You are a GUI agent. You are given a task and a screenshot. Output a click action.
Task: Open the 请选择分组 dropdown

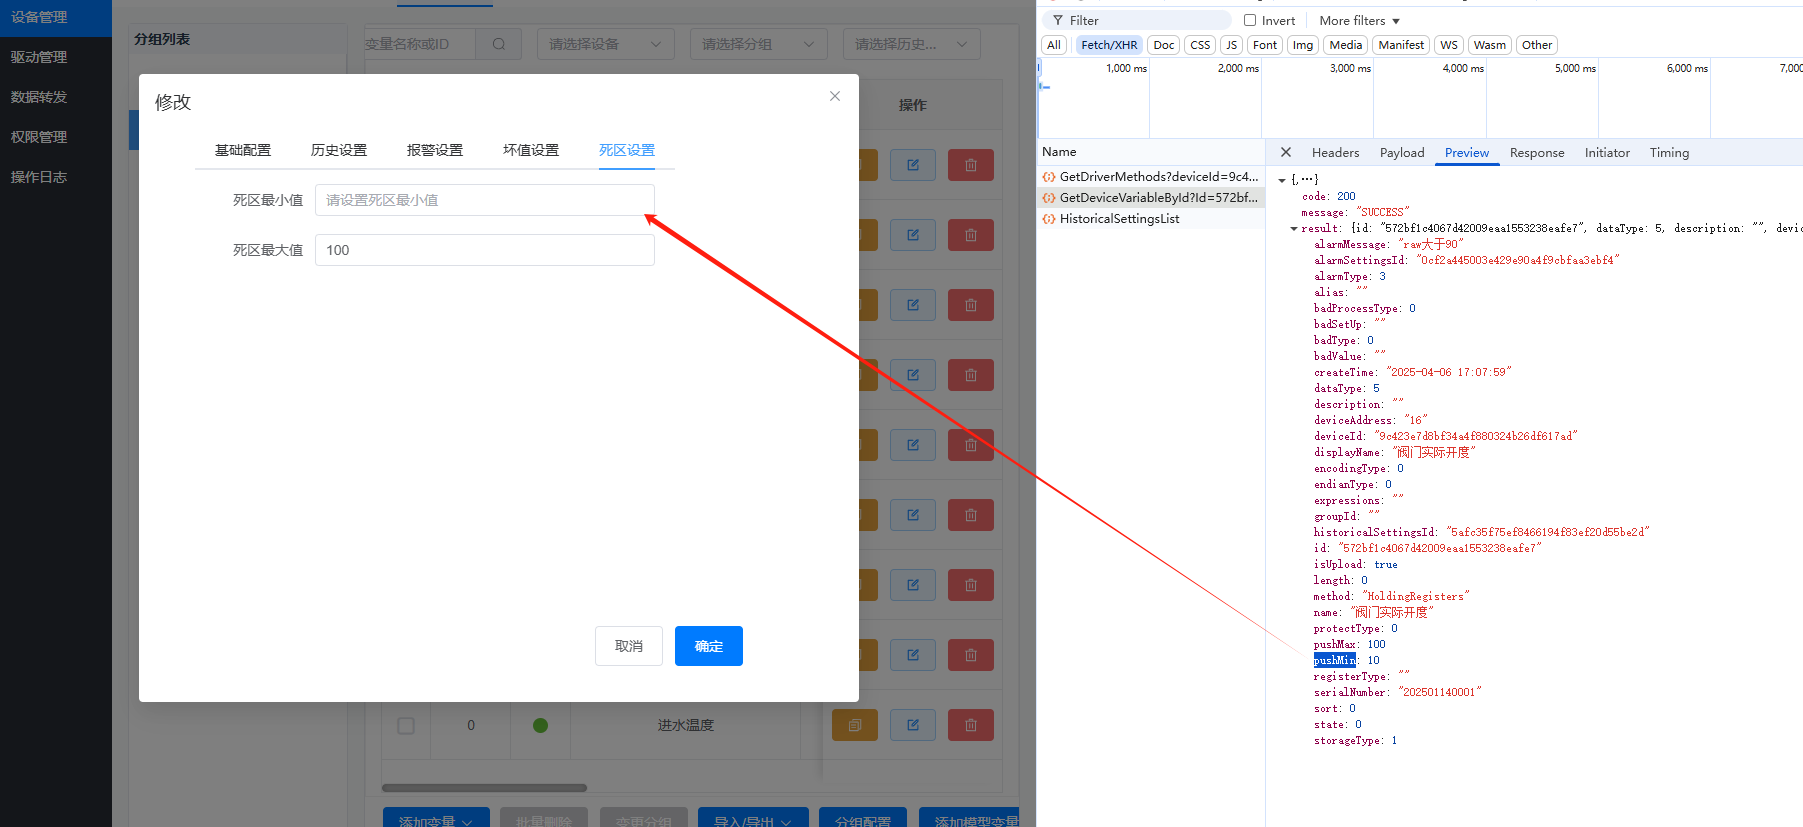[x=759, y=44]
